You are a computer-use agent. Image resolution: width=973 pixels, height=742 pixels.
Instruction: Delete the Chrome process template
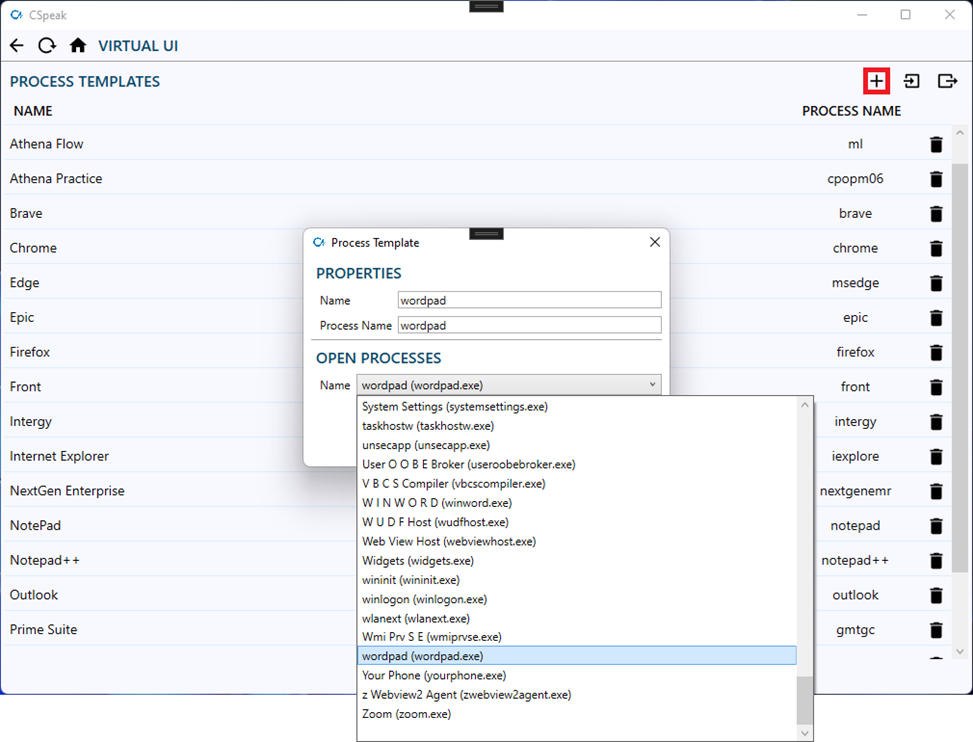click(936, 248)
